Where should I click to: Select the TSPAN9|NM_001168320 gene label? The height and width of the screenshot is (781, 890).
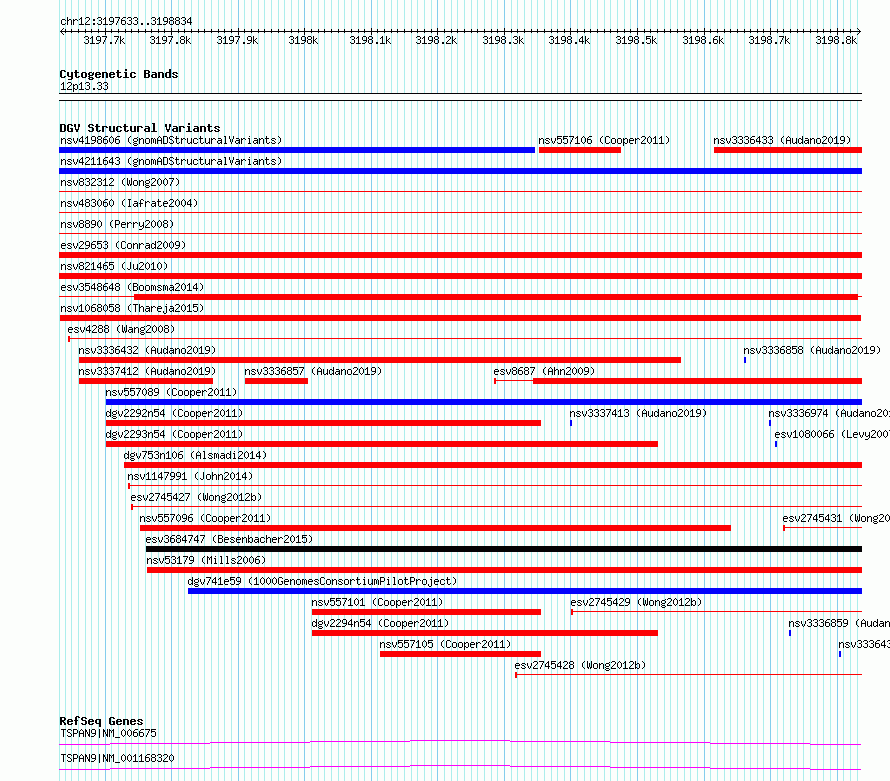coord(117,758)
